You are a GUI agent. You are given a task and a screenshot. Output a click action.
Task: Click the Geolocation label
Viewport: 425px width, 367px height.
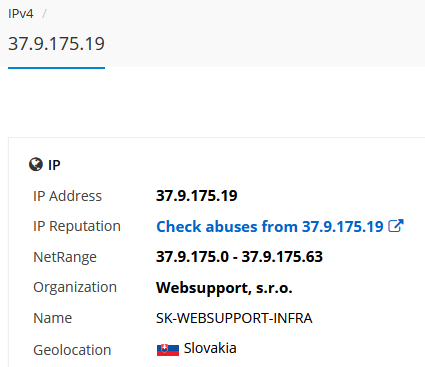click(72, 350)
